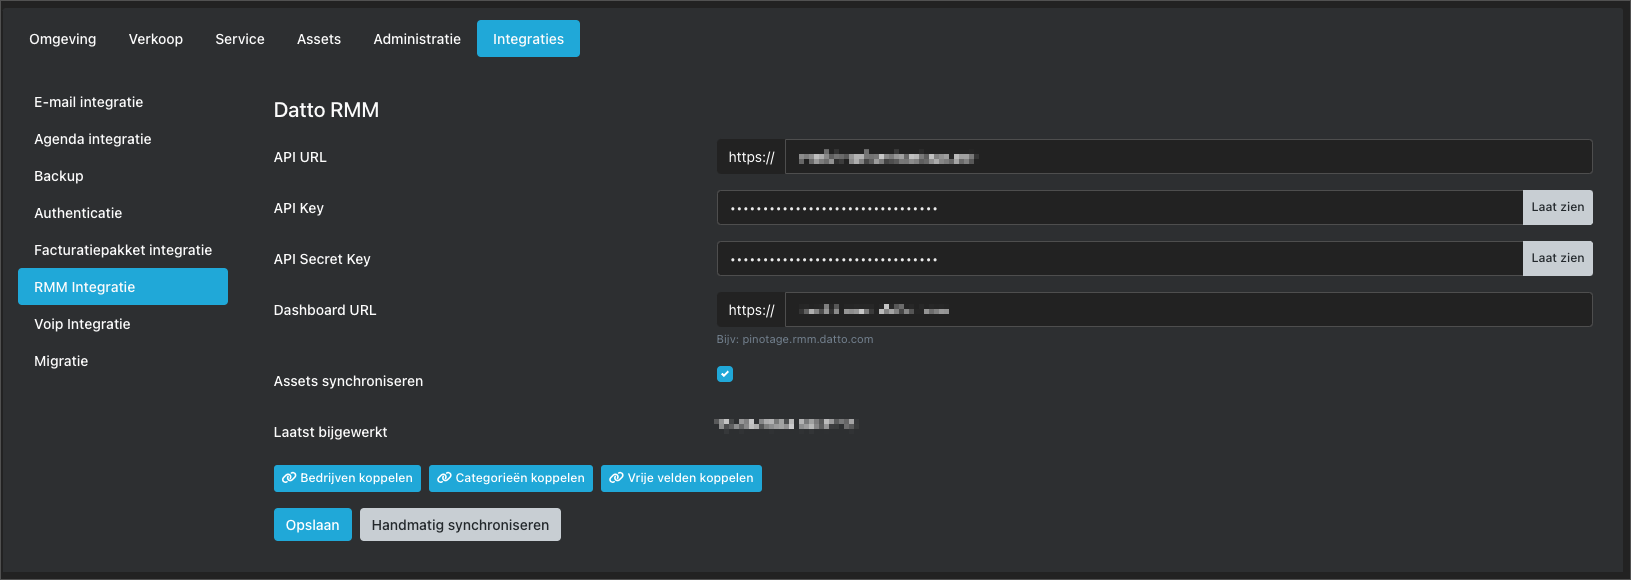Click the https:// prefix of API URL
Screen dimensions: 1631x580
click(x=751, y=157)
